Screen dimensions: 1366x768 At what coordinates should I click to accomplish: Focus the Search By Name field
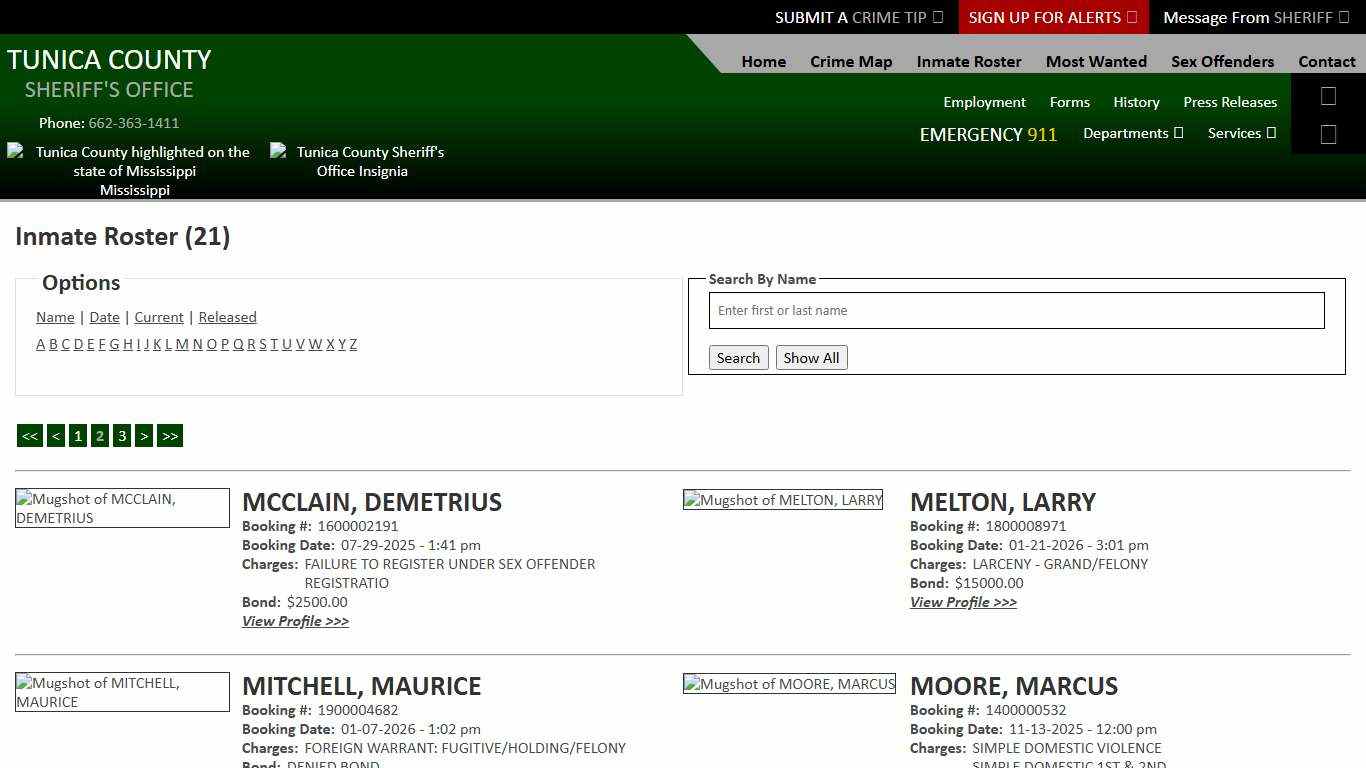click(1016, 310)
